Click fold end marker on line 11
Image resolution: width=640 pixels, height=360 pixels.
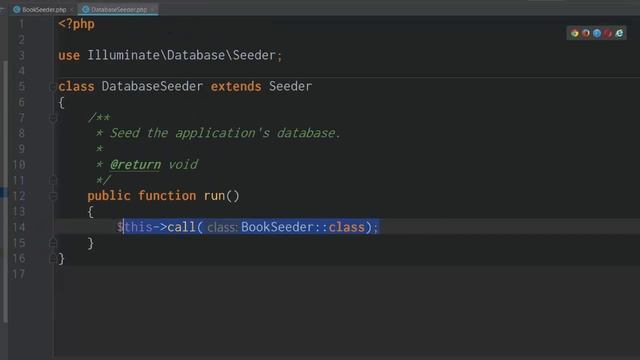(x=53, y=180)
